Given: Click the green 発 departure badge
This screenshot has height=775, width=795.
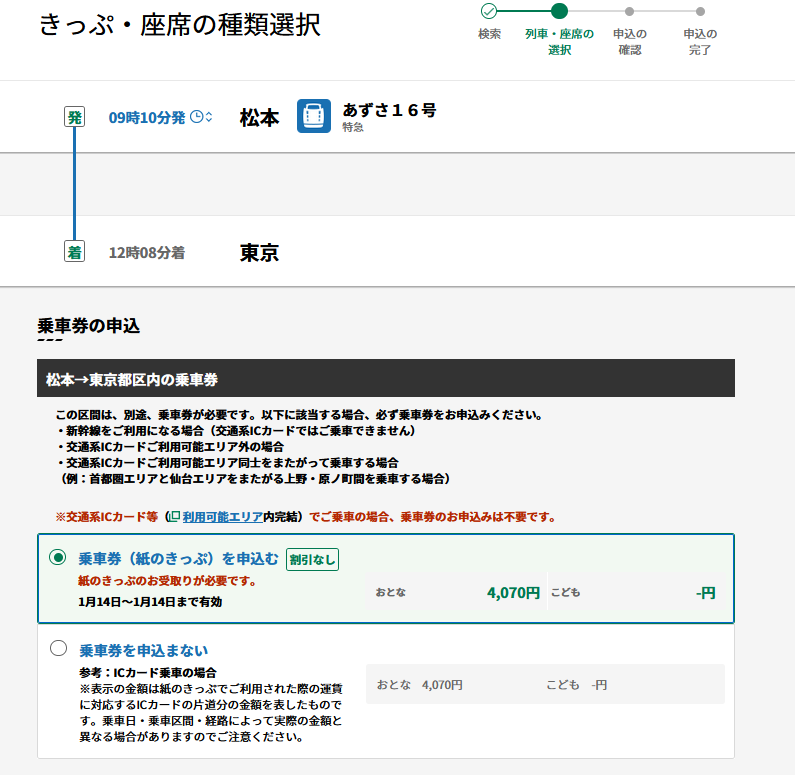Looking at the screenshot, I should [75, 117].
